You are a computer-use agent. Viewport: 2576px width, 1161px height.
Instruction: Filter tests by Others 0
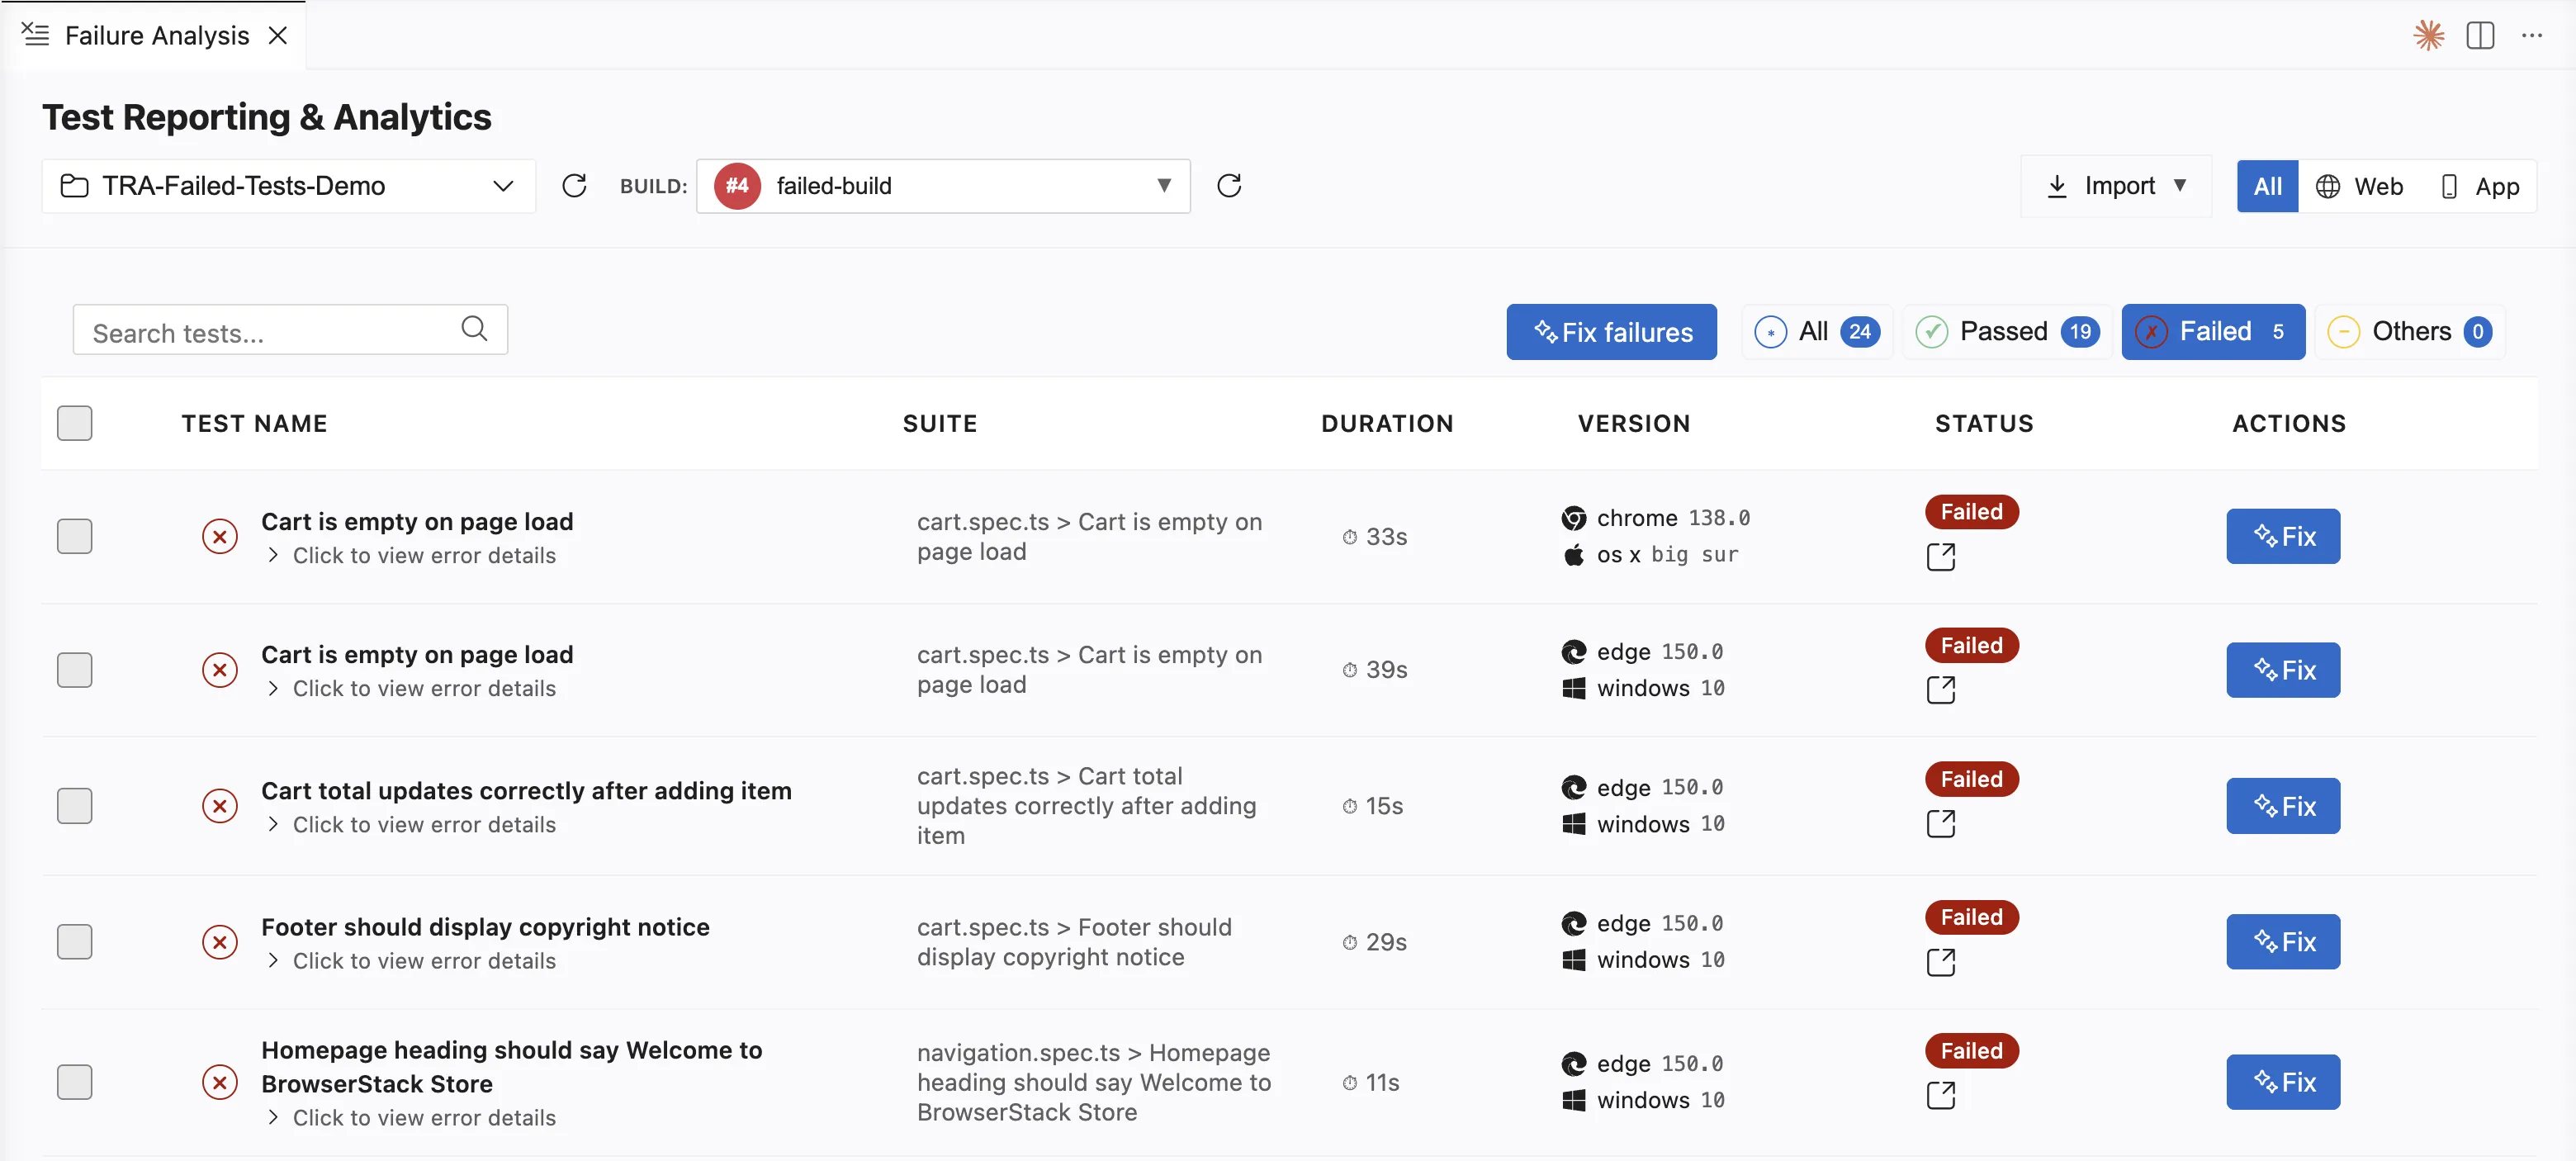2409,332
